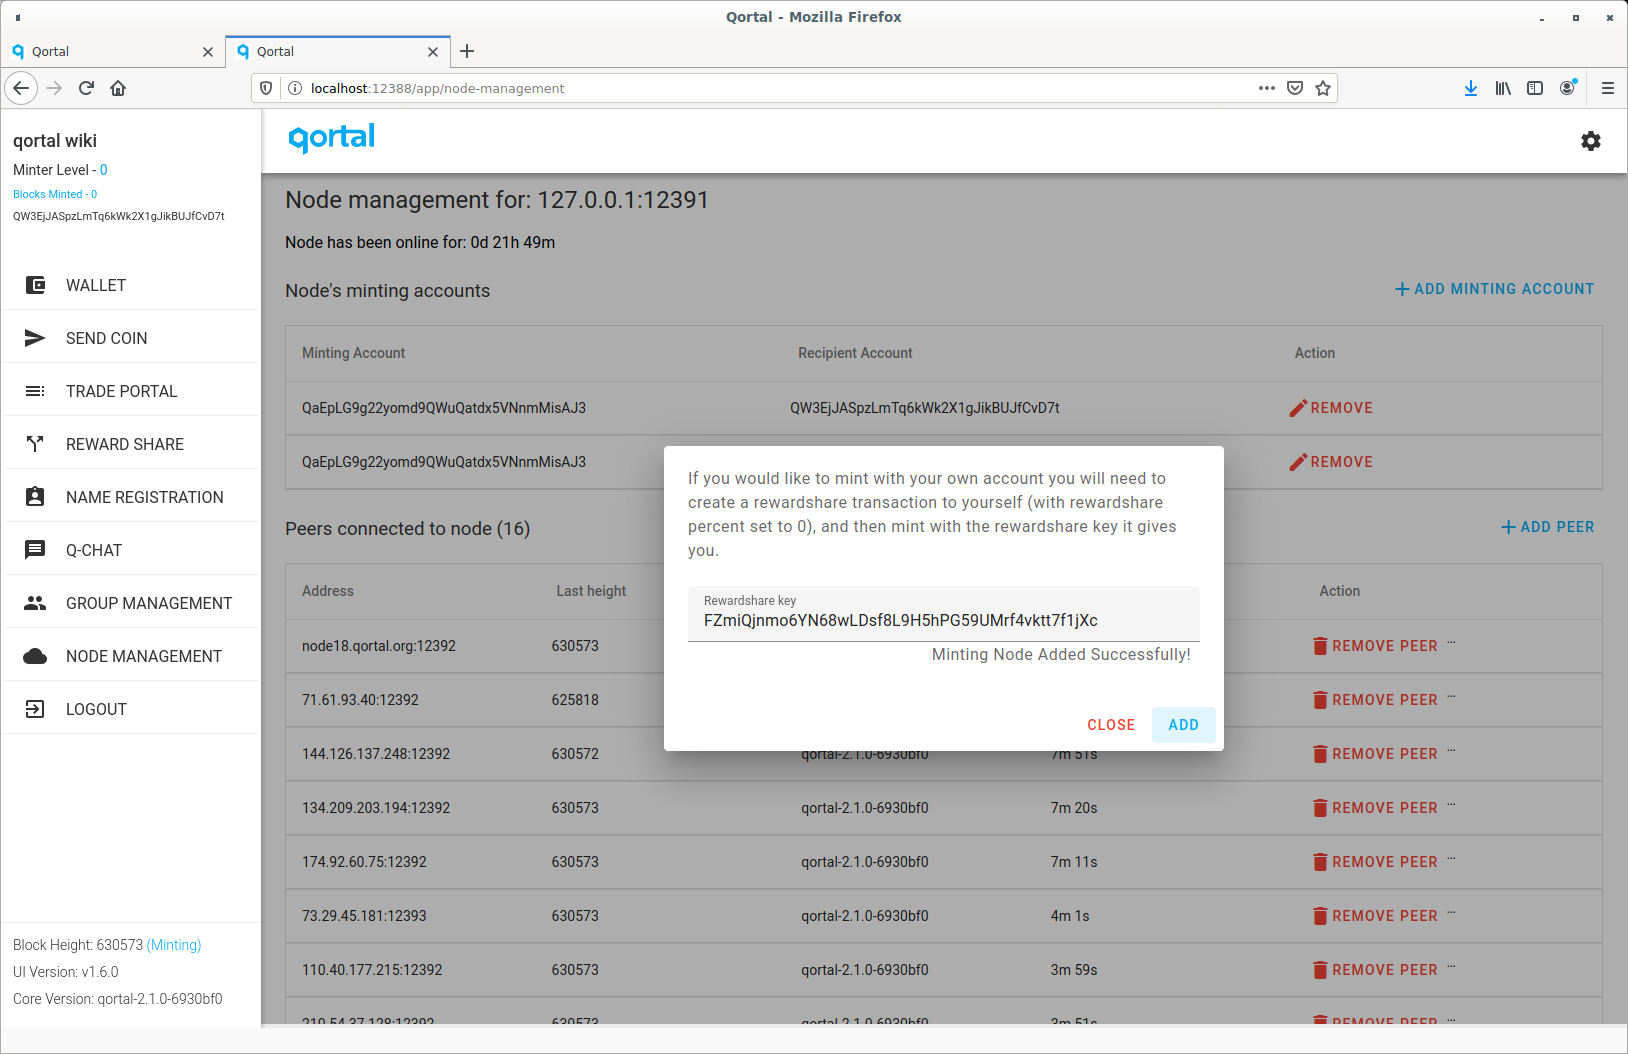Click wallet address QW3EjJASpzLm in sidebar
1628x1054 pixels.
(x=119, y=216)
